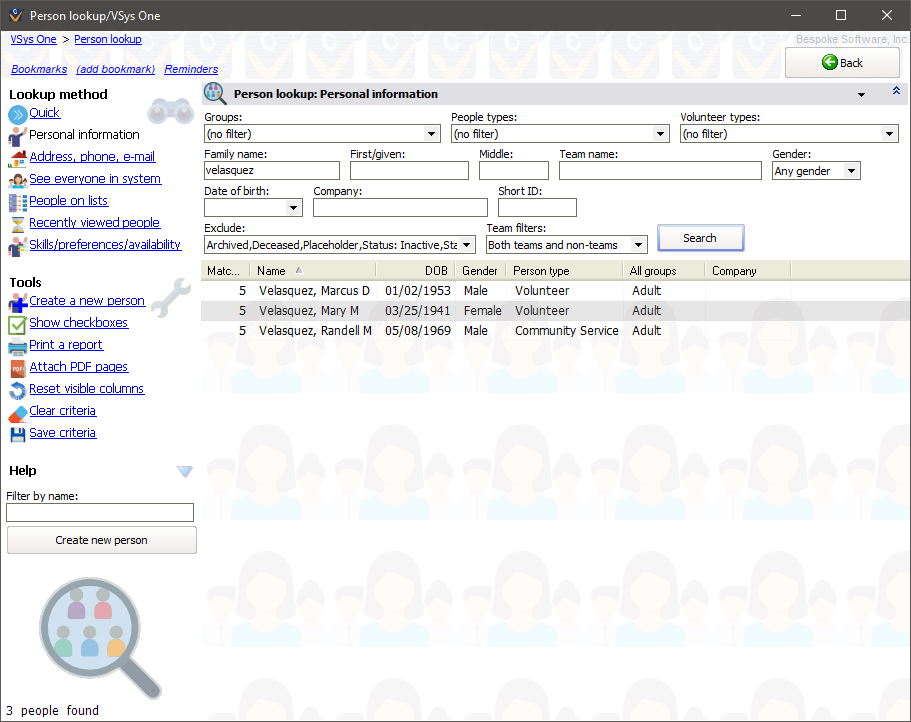
Task: Click the Recently viewed people icon
Action: click(x=17, y=222)
